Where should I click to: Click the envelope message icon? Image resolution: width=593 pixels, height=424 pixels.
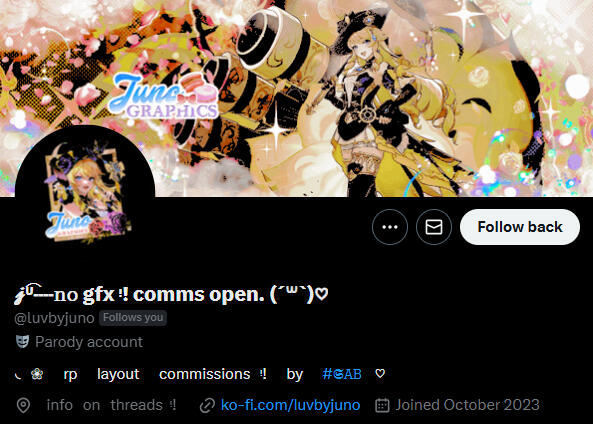point(434,227)
